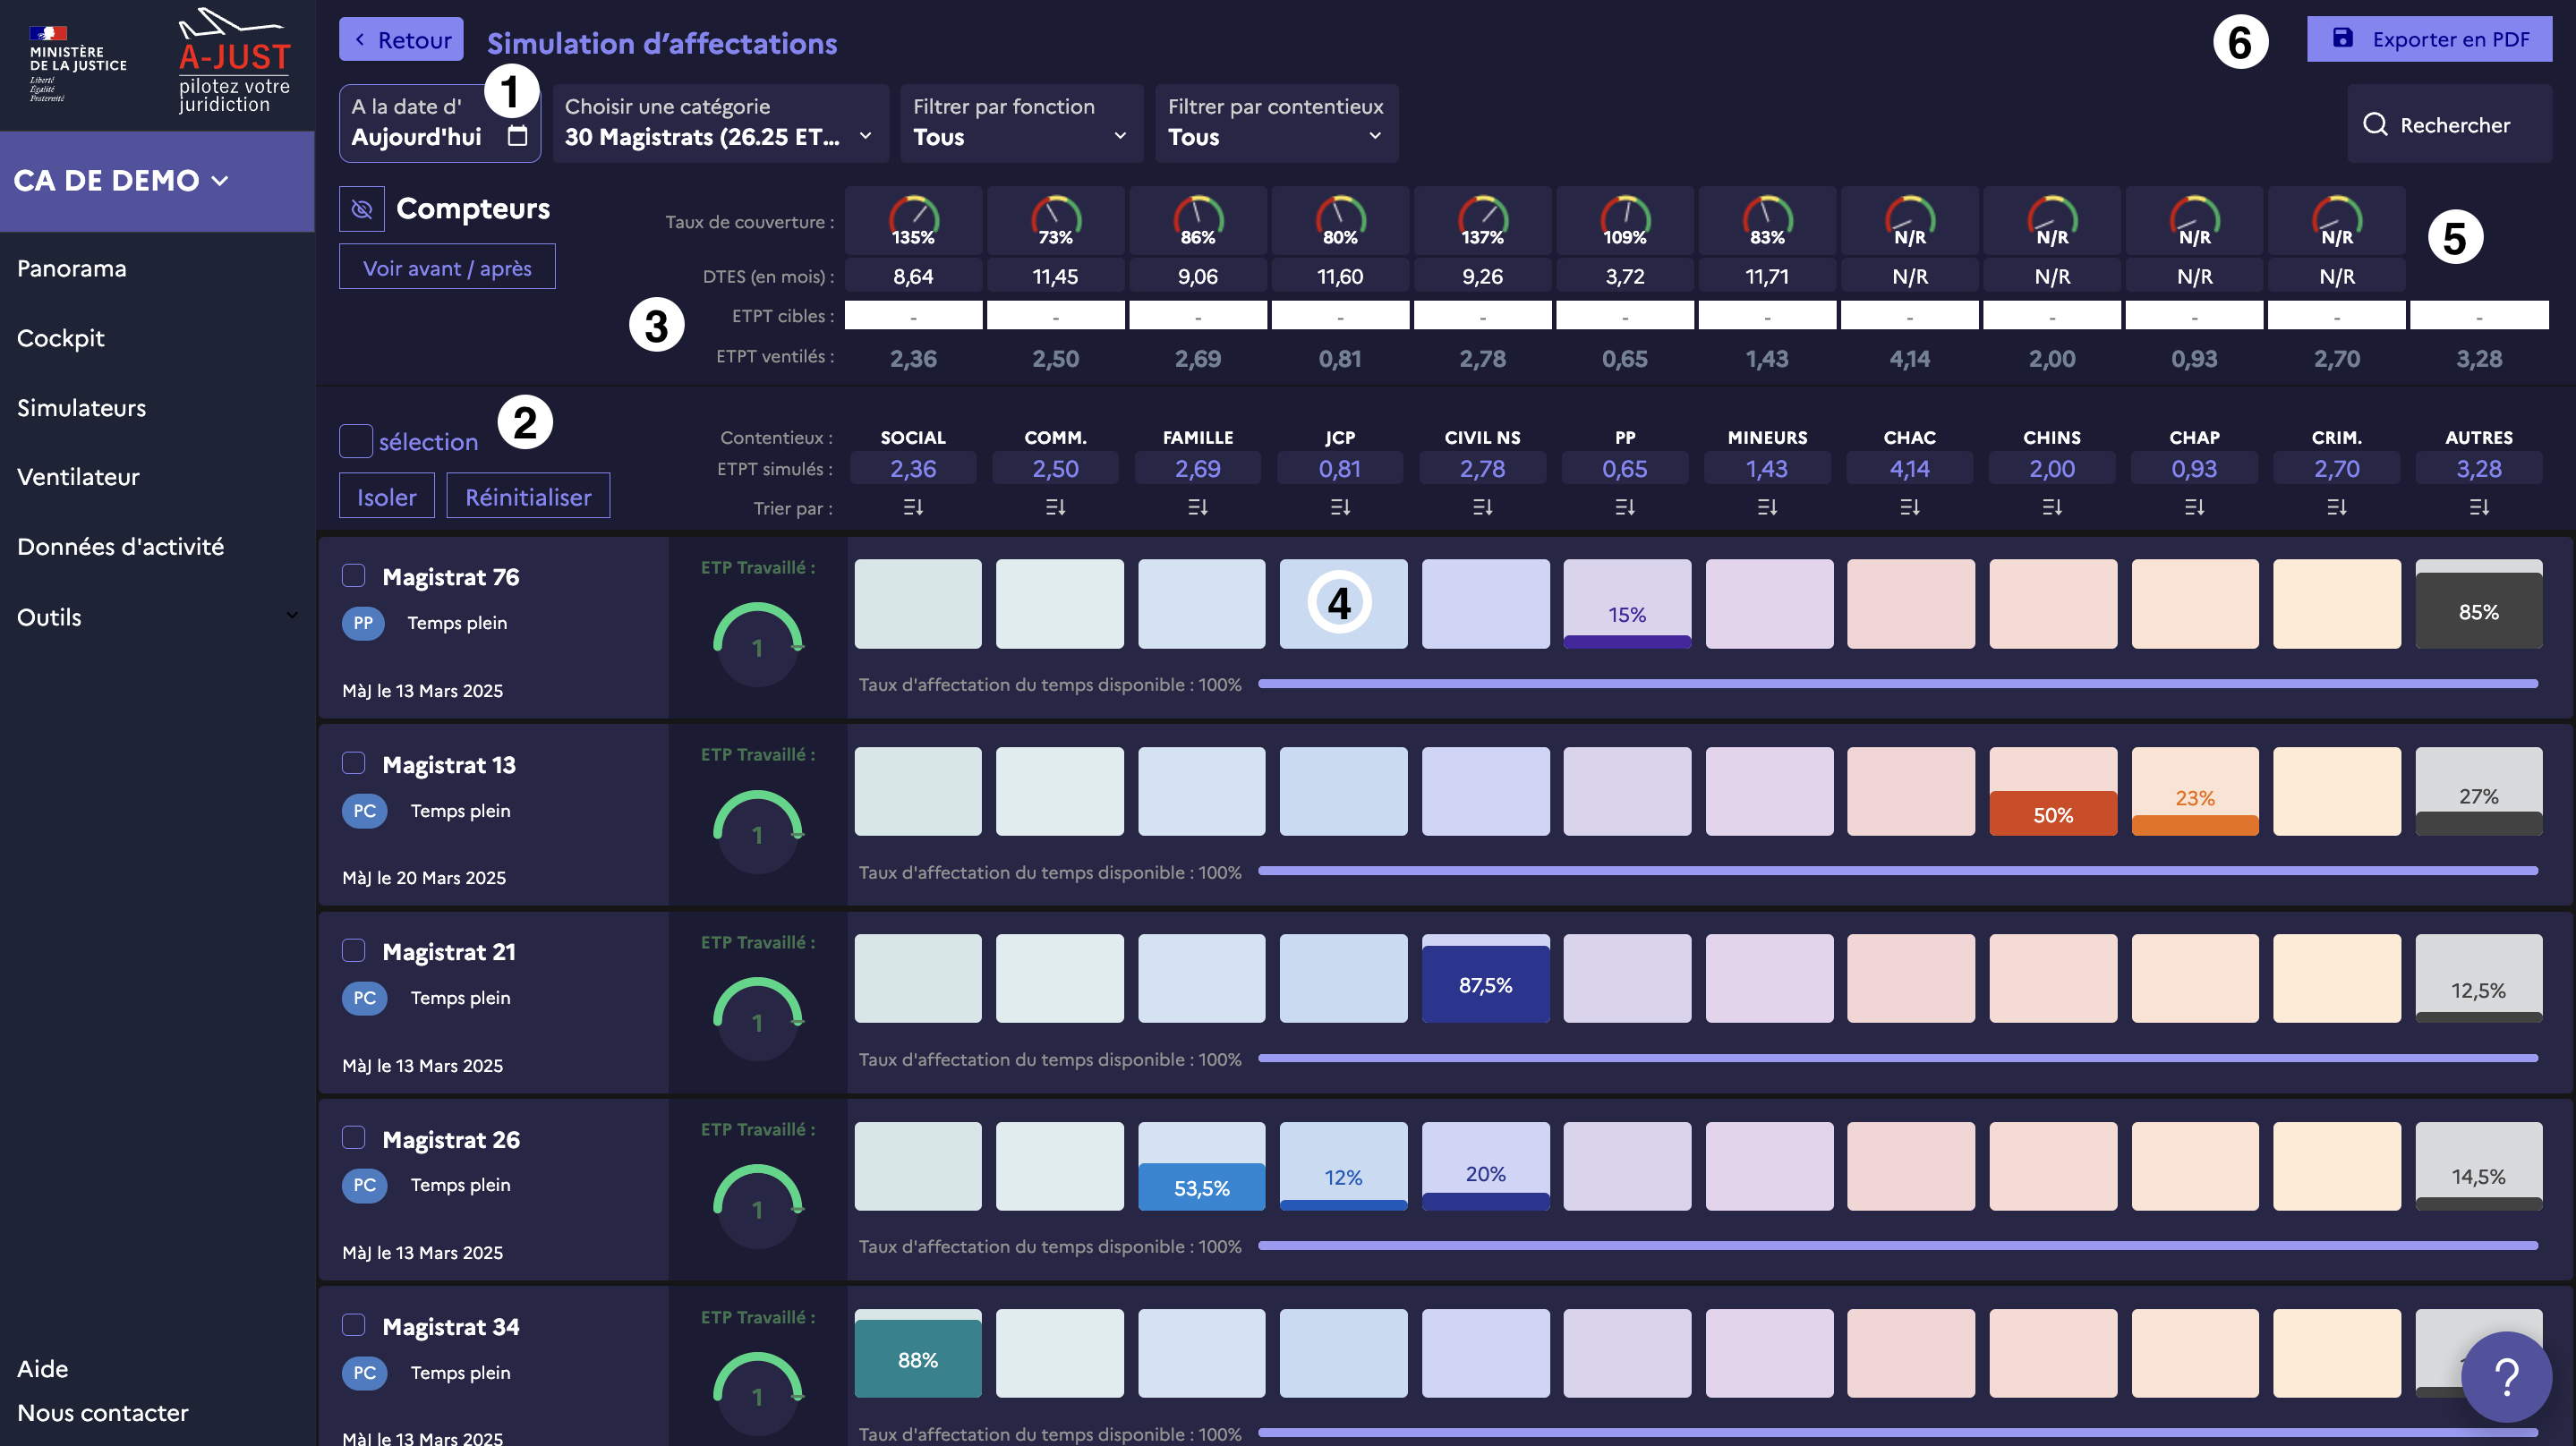Open Données d'activité menu item
The height and width of the screenshot is (1446, 2576).
pyautogui.click(x=120, y=547)
